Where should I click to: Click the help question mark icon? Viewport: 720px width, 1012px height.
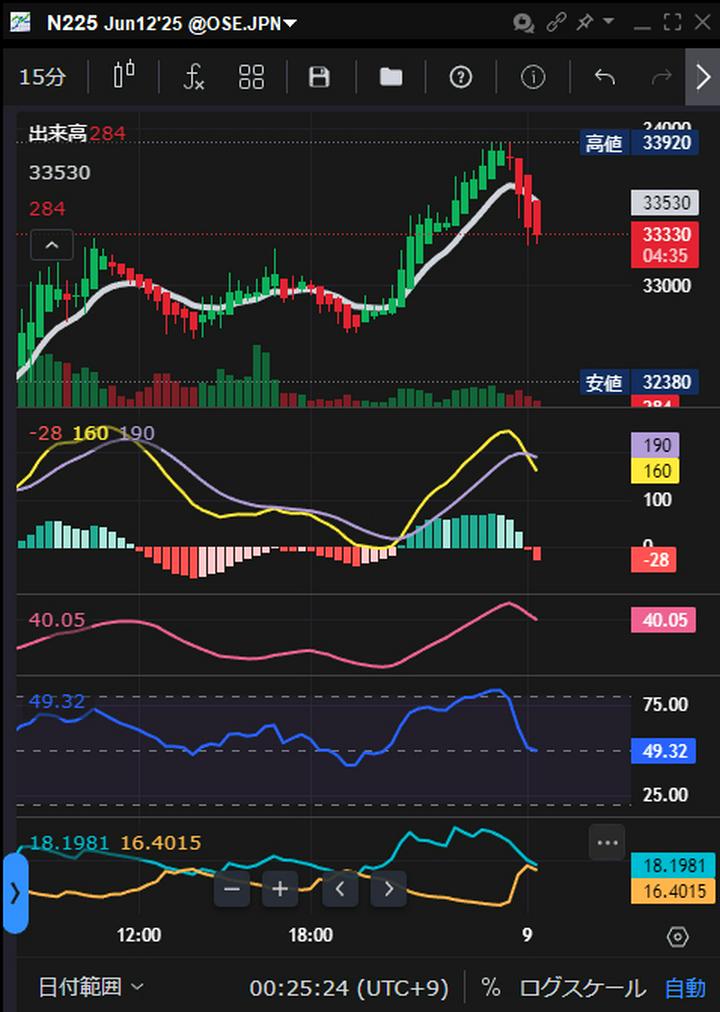[461, 77]
